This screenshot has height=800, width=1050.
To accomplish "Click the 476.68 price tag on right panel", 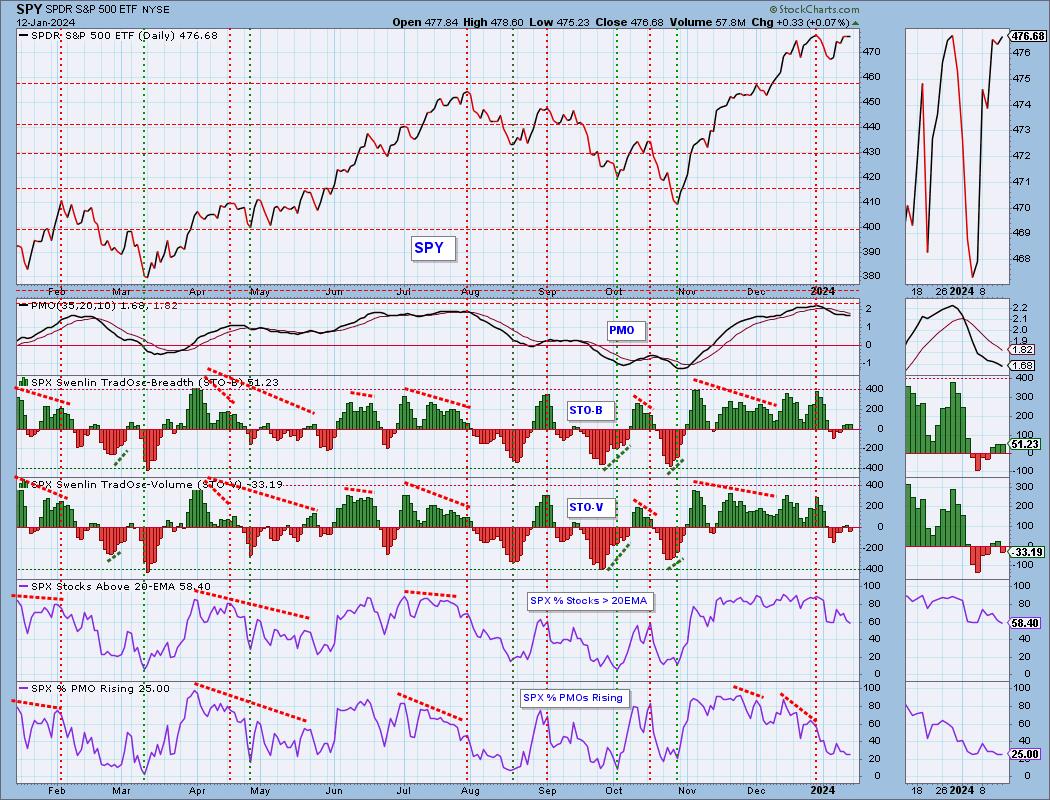I will click(x=1027, y=36).
